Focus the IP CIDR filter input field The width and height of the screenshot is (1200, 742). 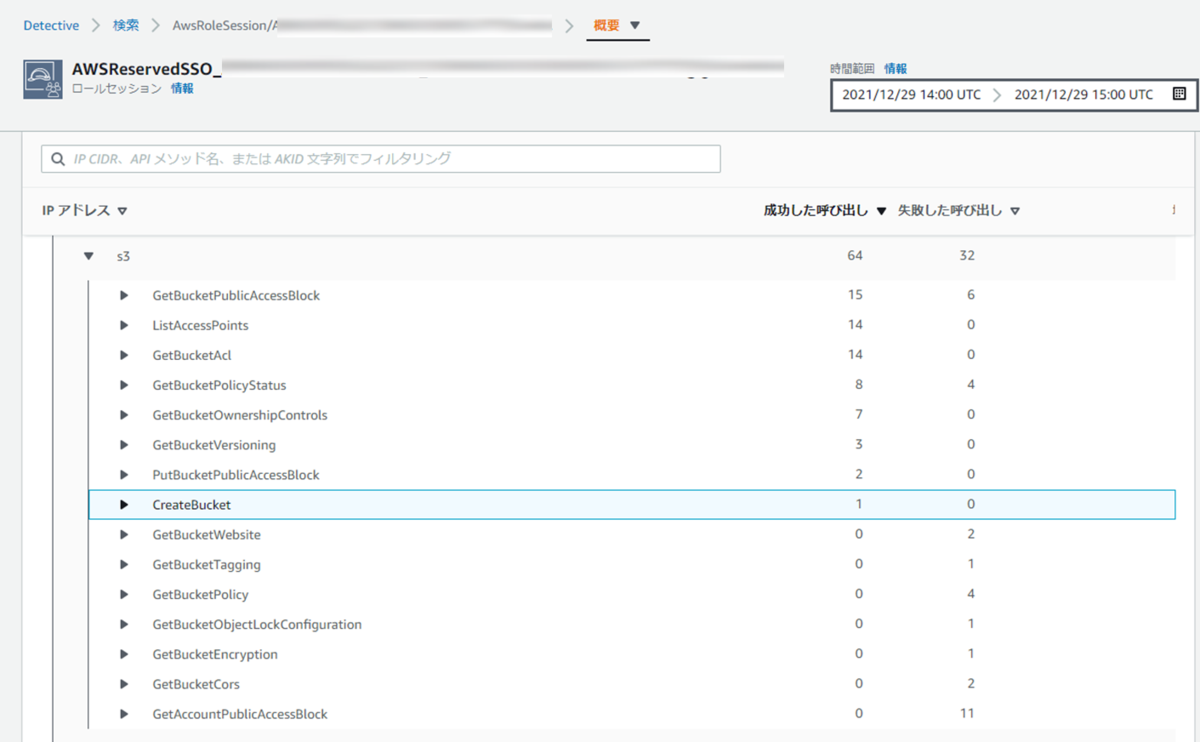click(x=381, y=159)
